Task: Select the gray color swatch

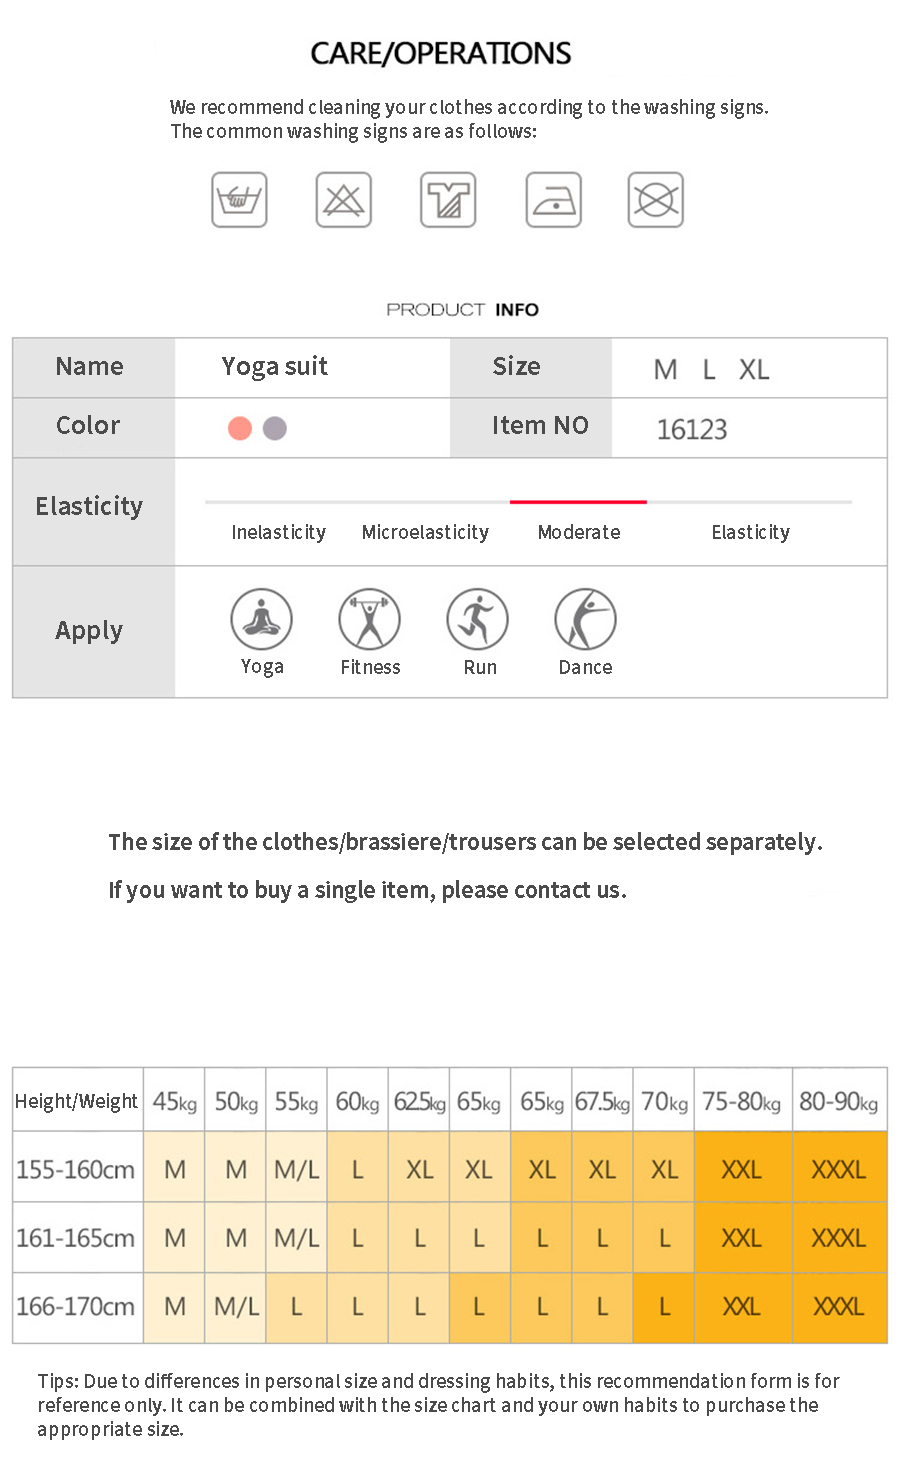Action: pyautogui.click(x=275, y=428)
